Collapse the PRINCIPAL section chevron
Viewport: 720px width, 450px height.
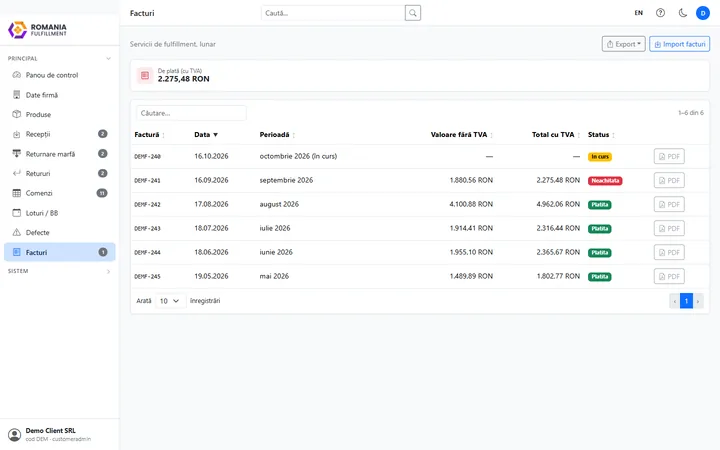pyautogui.click(x=108, y=58)
